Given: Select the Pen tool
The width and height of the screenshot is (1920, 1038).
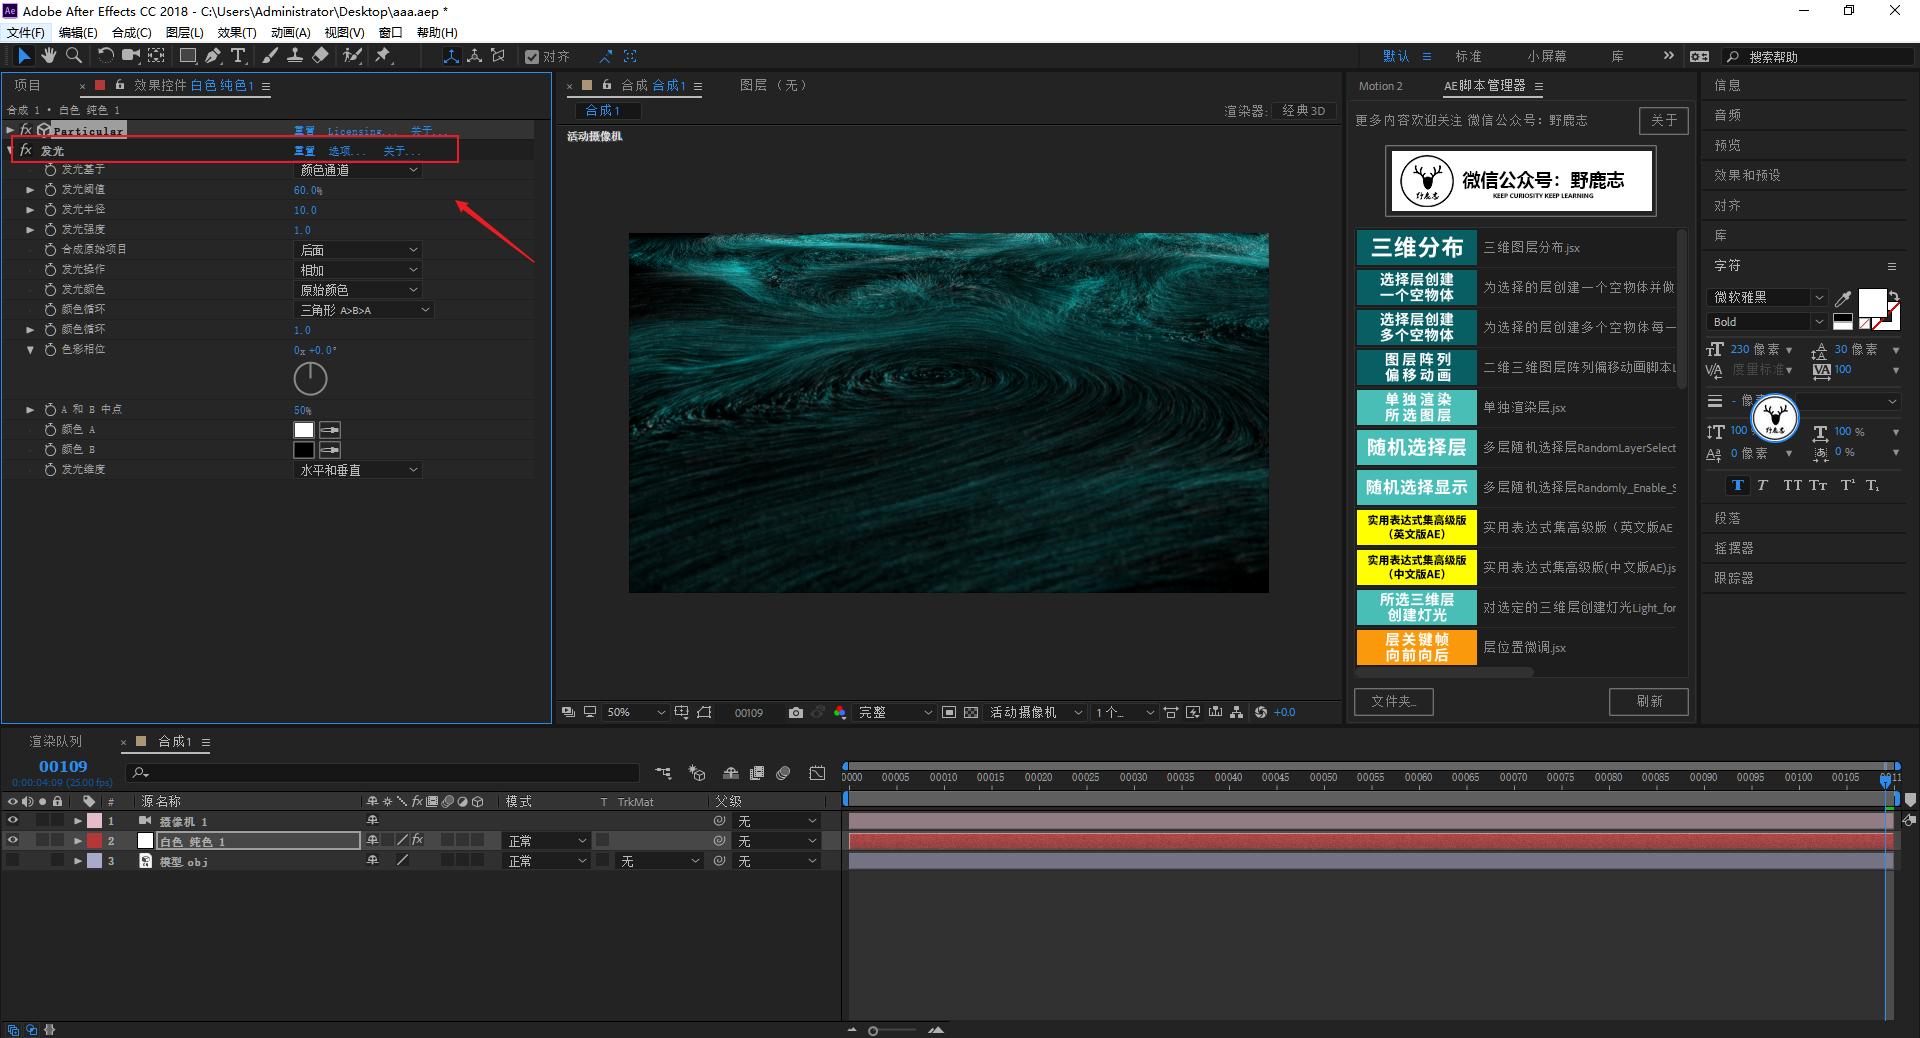Looking at the screenshot, I should (212, 56).
